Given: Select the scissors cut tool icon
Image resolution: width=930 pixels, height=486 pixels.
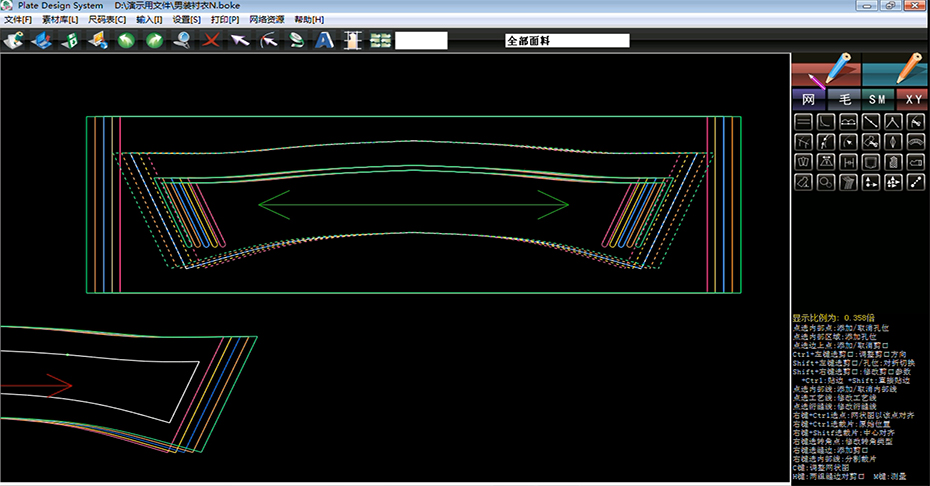Looking at the screenshot, I should point(917,121).
